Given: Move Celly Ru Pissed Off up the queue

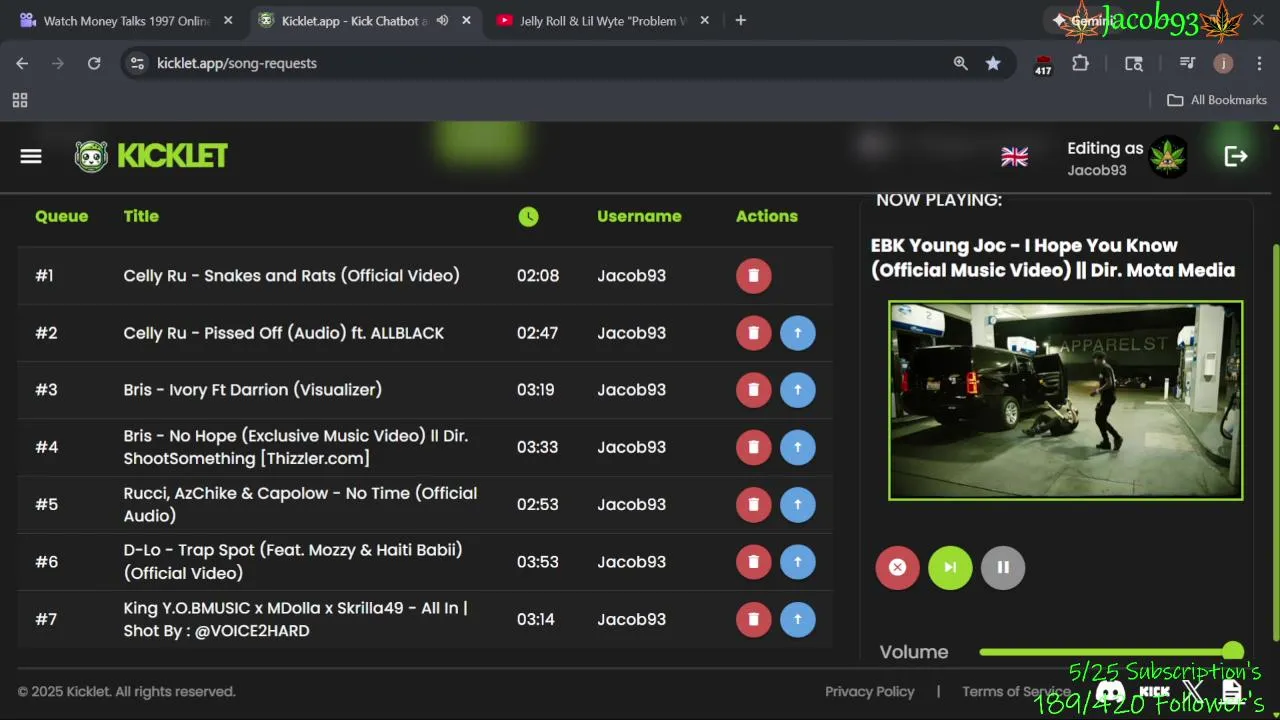Looking at the screenshot, I should [x=797, y=333].
